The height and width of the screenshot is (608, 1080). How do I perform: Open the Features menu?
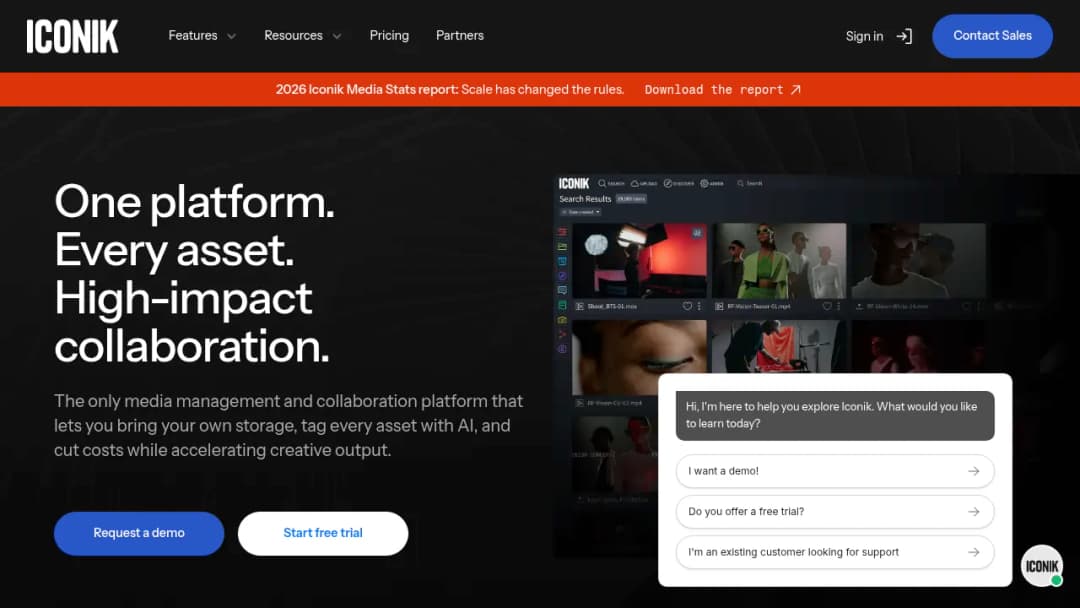(192, 36)
